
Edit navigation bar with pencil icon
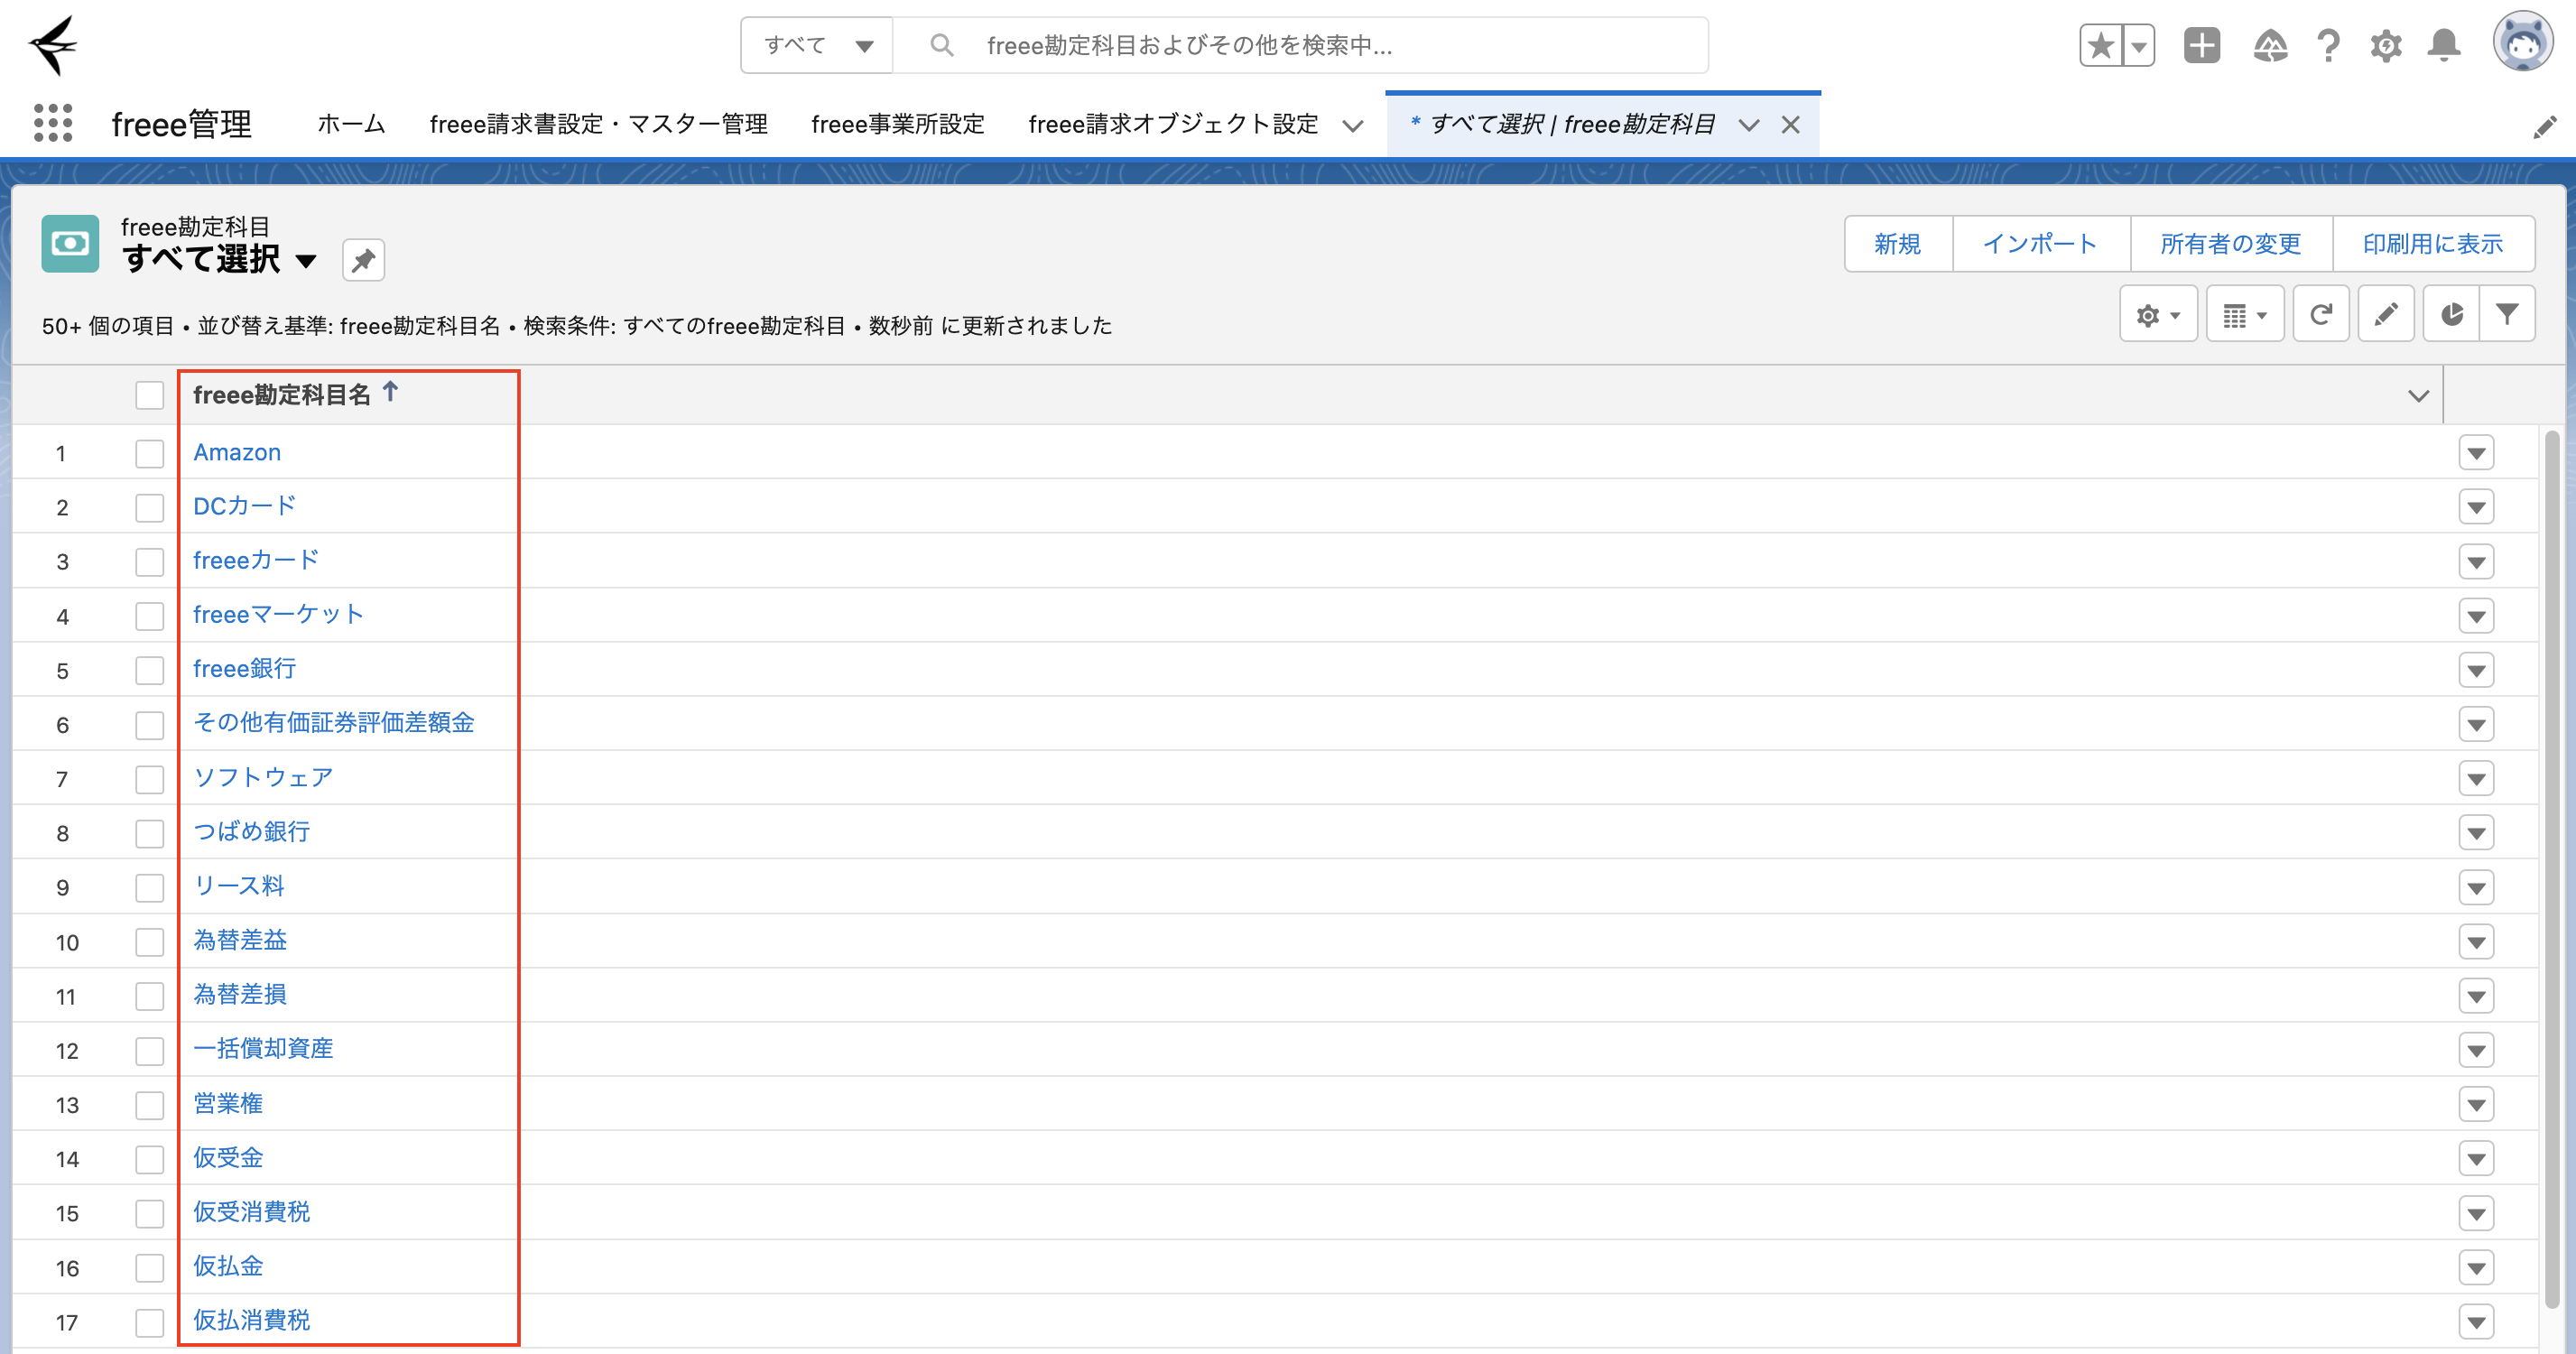point(2544,127)
